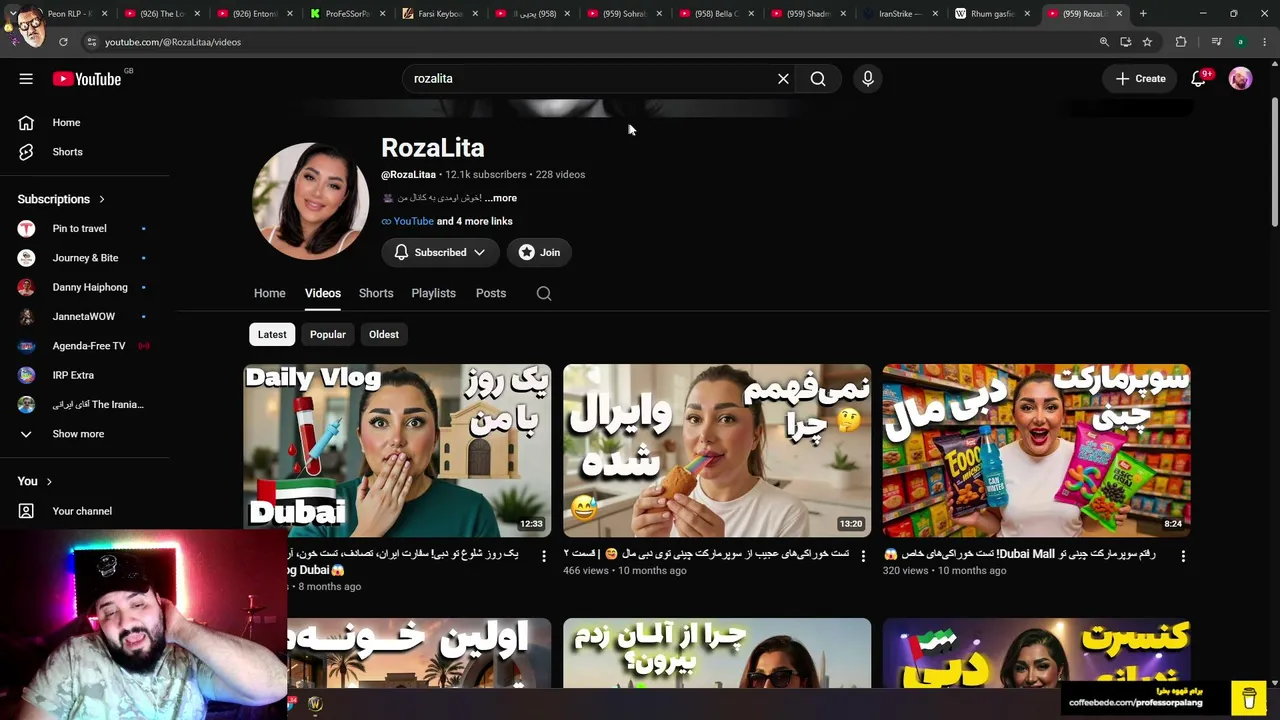The width and height of the screenshot is (1280, 720).
Task: Clear the rozalita search text
Action: [x=783, y=79]
